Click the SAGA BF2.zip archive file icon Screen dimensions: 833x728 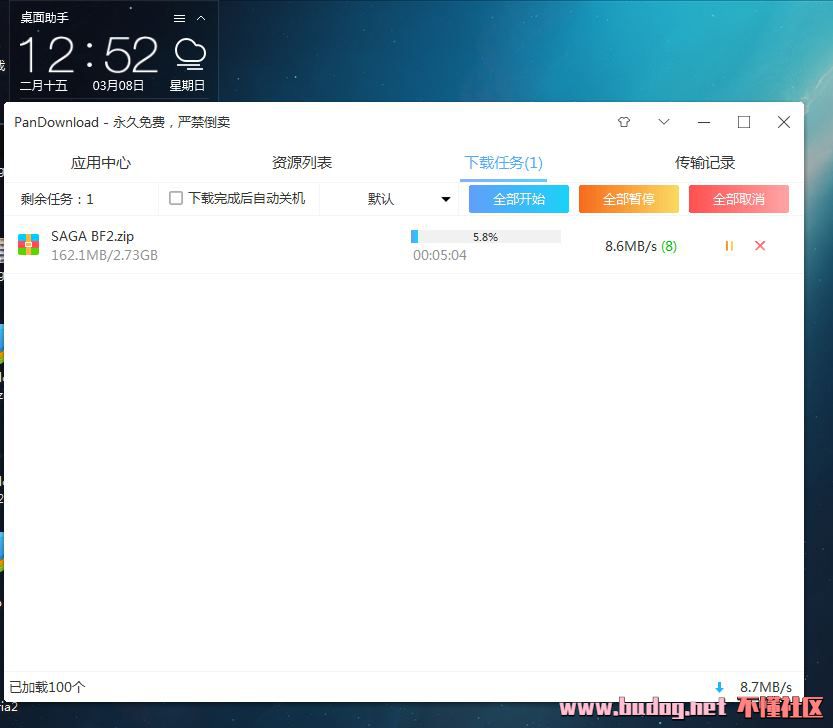(29, 245)
